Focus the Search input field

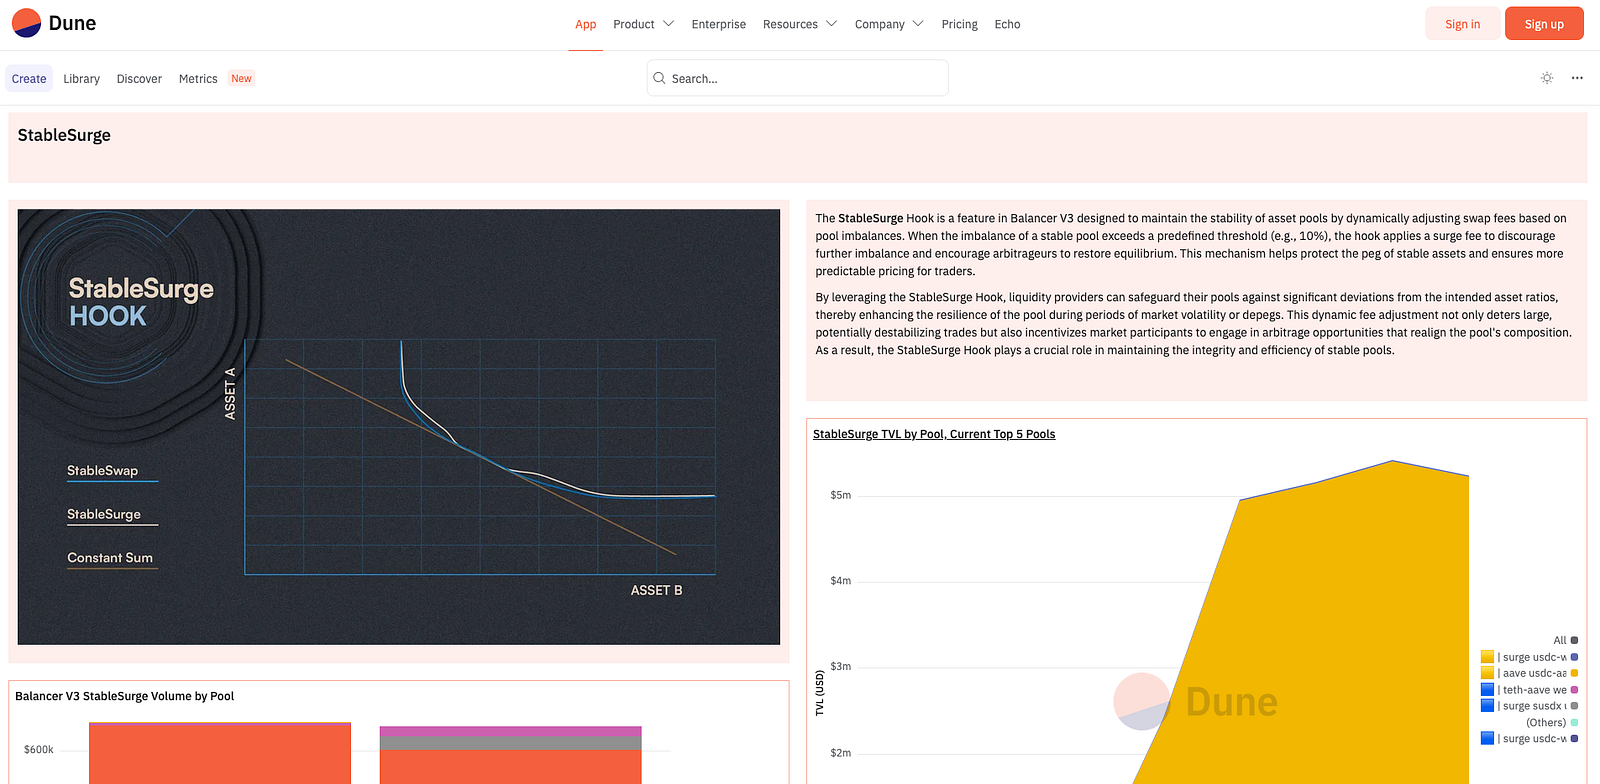click(x=798, y=78)
